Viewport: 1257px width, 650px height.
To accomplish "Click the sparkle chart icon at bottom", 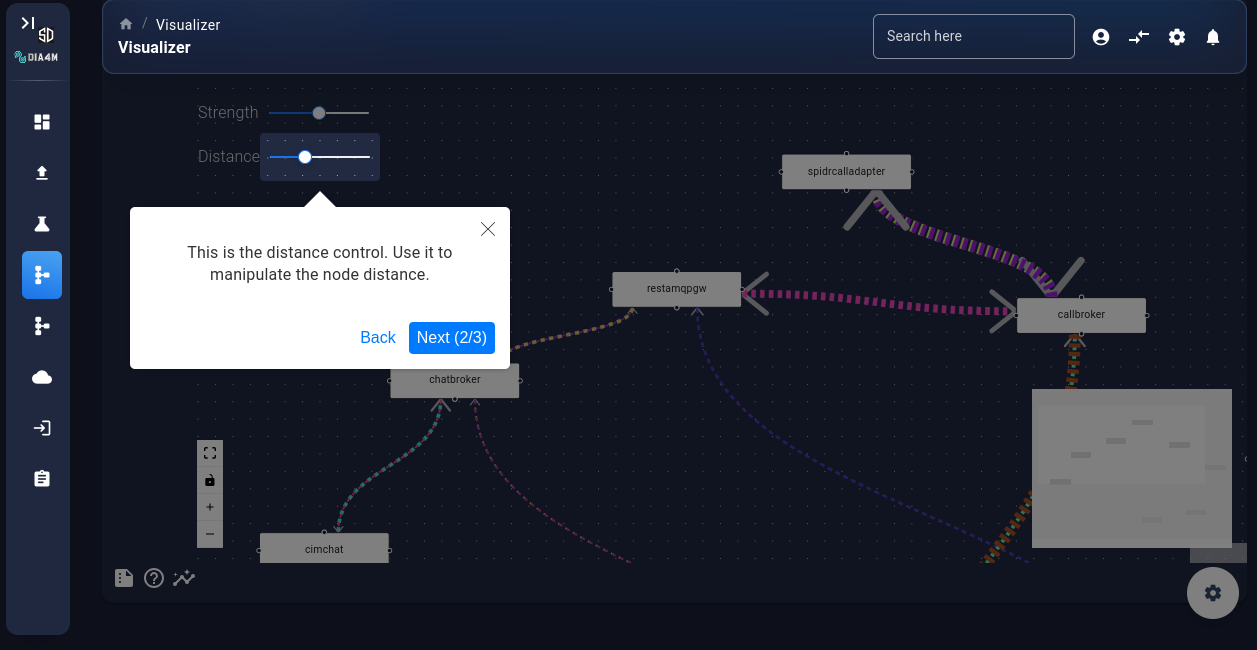I will 184,578.
